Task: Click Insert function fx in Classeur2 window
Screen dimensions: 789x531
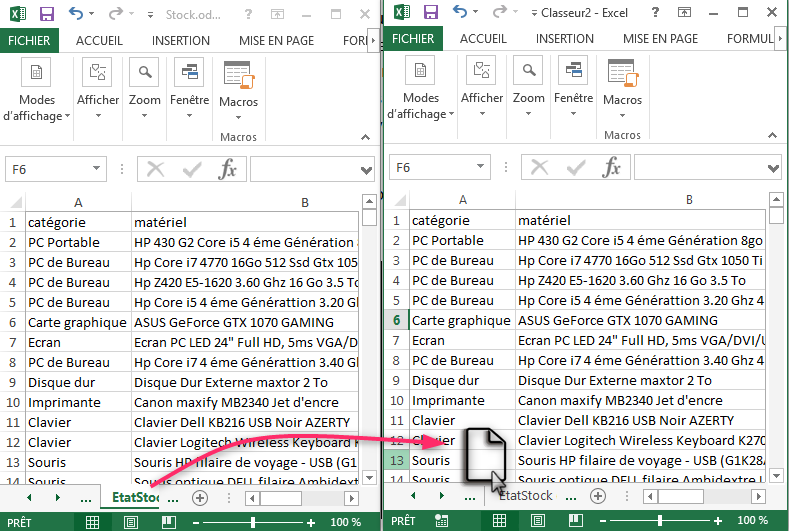Action: pos(611,168)
